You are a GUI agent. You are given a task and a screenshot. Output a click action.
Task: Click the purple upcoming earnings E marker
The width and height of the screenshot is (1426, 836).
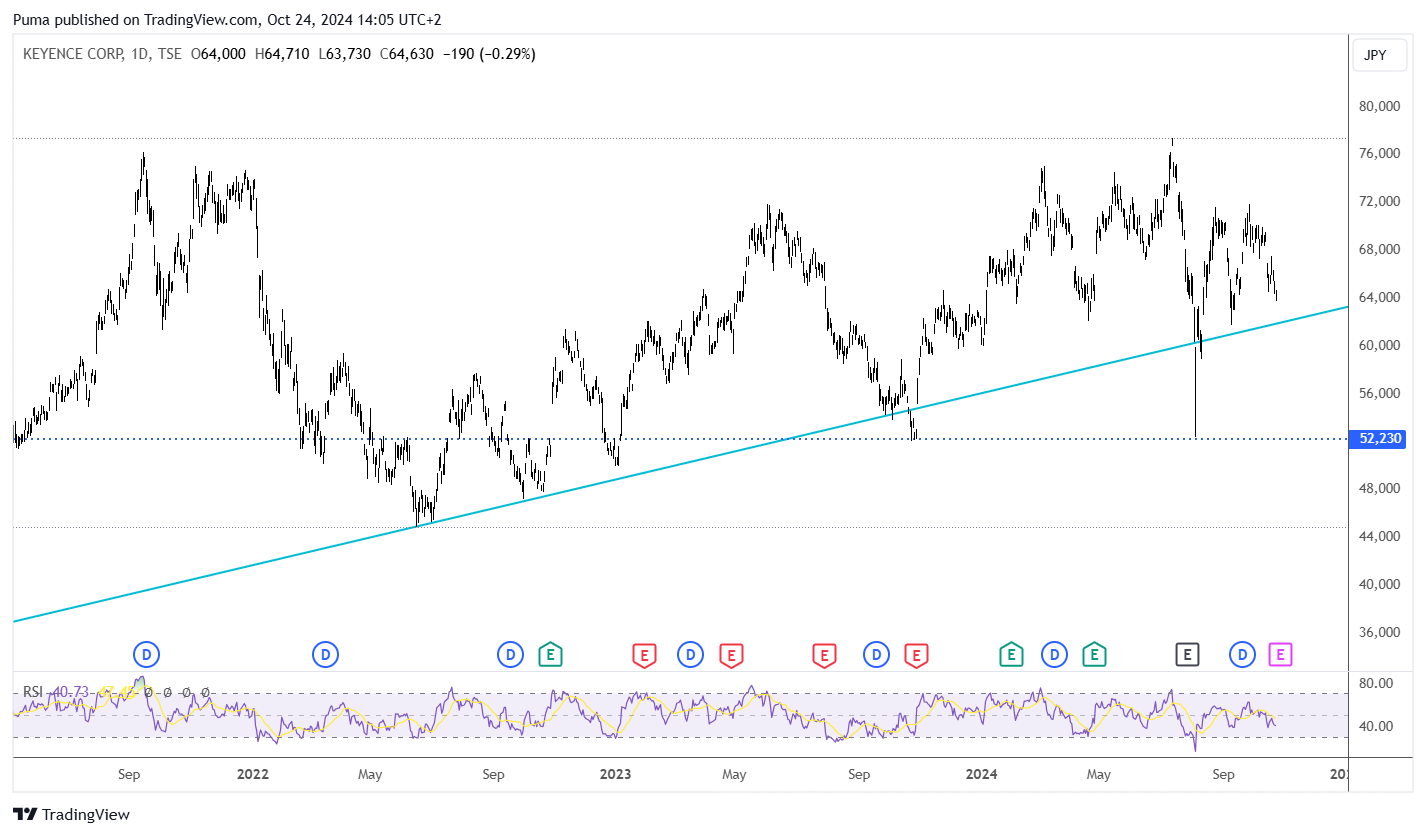pos(1280,655)
